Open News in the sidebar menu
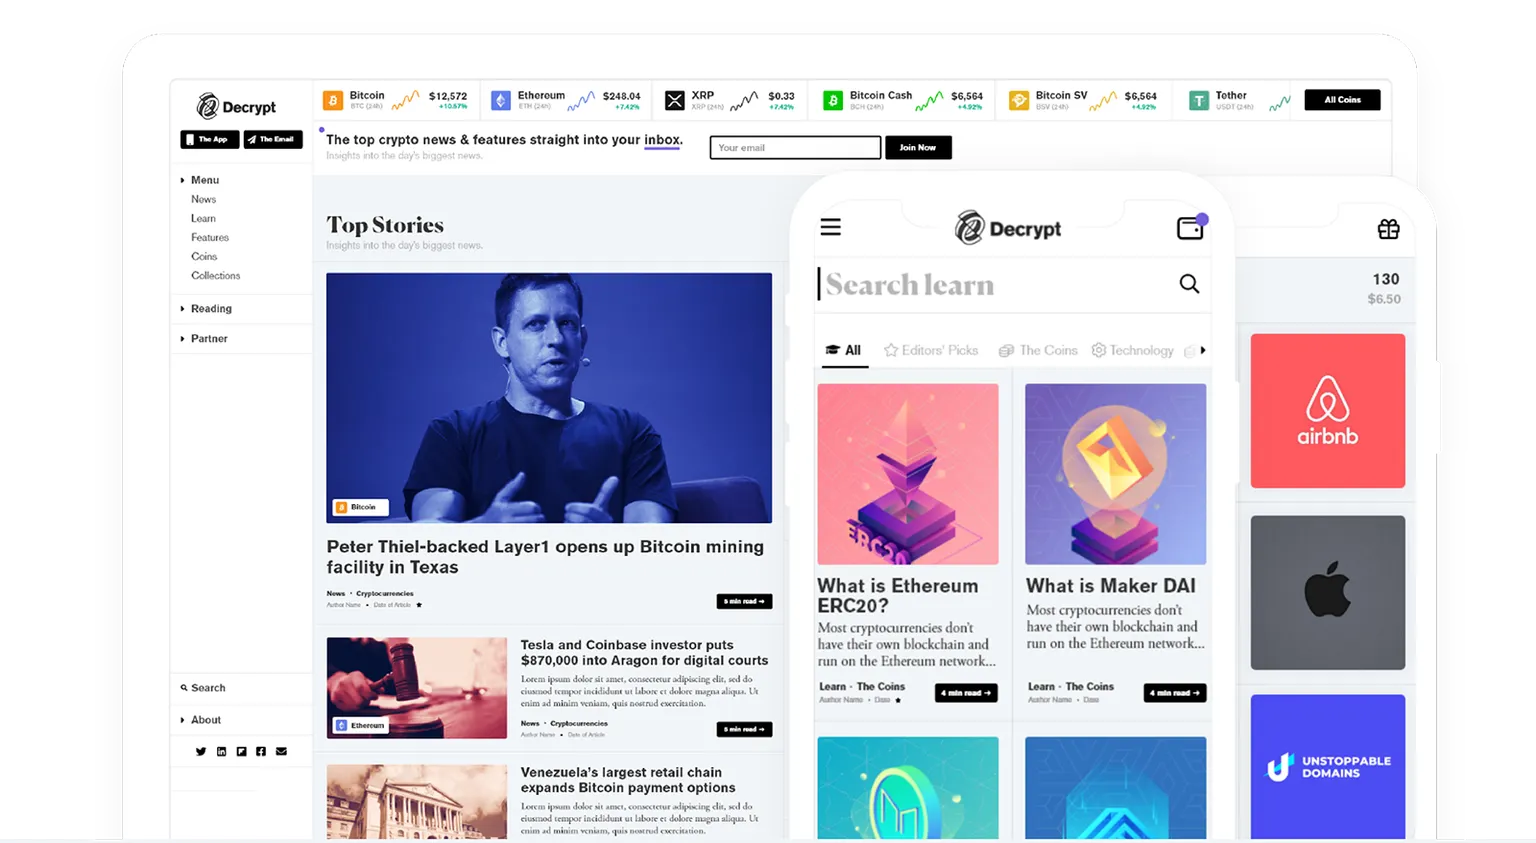 coord(204,199)
